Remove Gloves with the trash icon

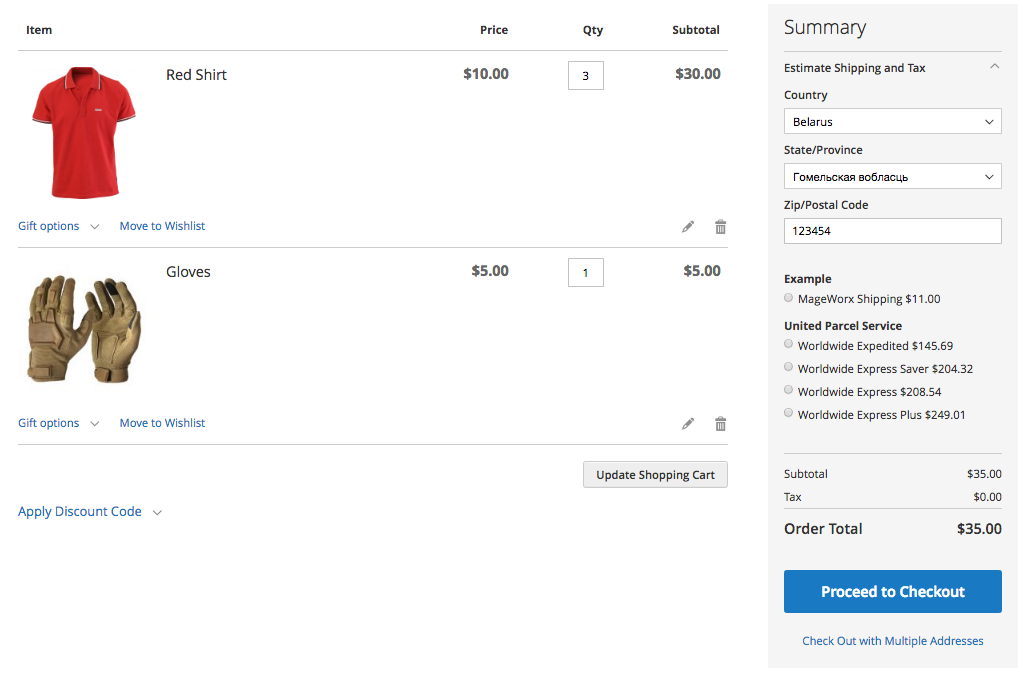coord(720,424)
